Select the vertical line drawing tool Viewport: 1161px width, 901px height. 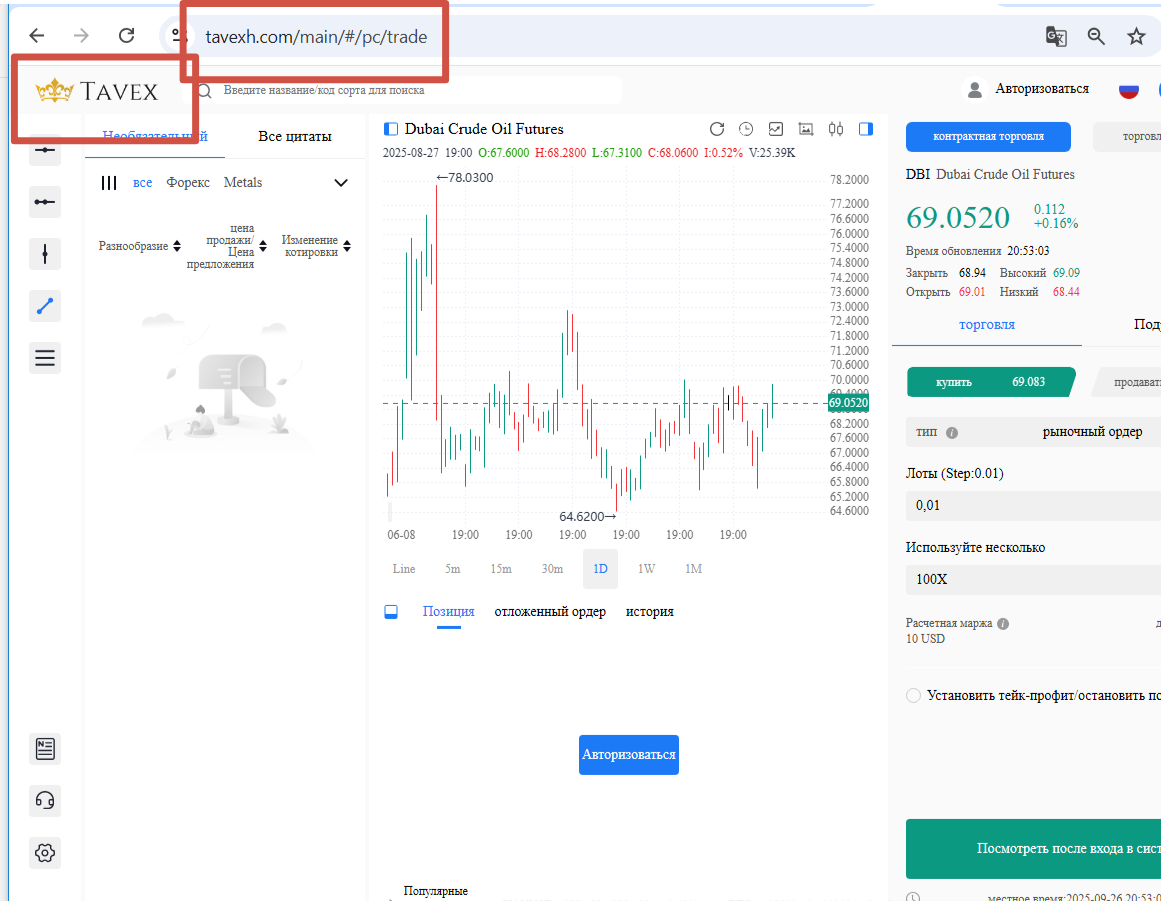44,254
